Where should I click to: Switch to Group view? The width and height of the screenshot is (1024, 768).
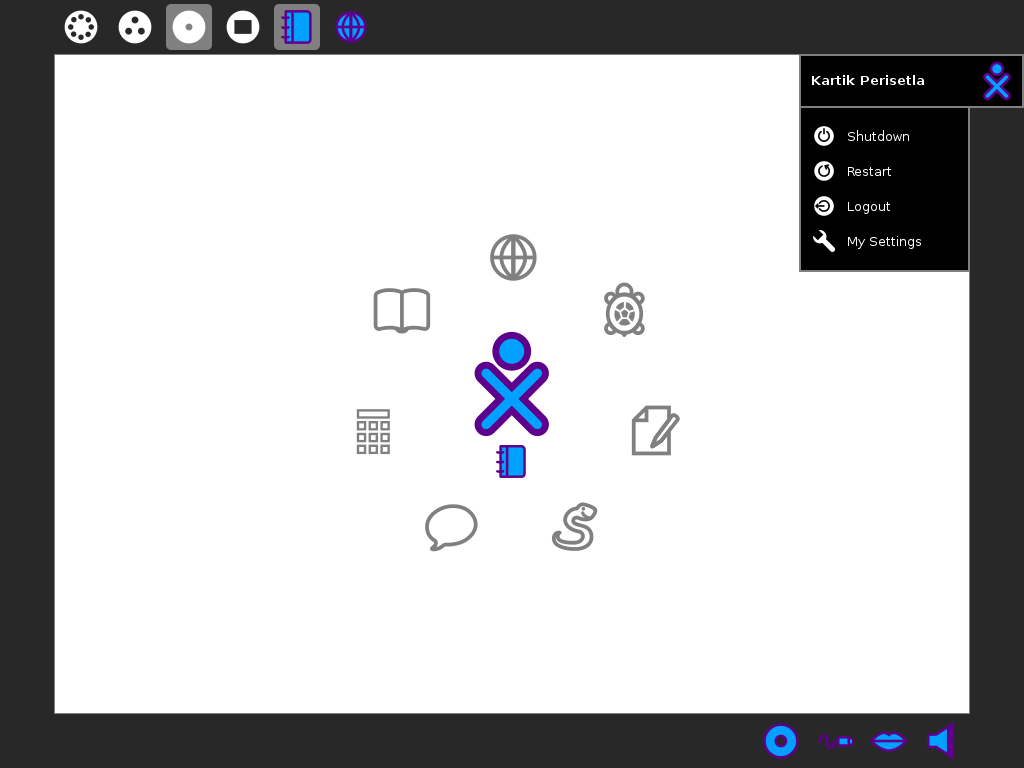(135, 27)
